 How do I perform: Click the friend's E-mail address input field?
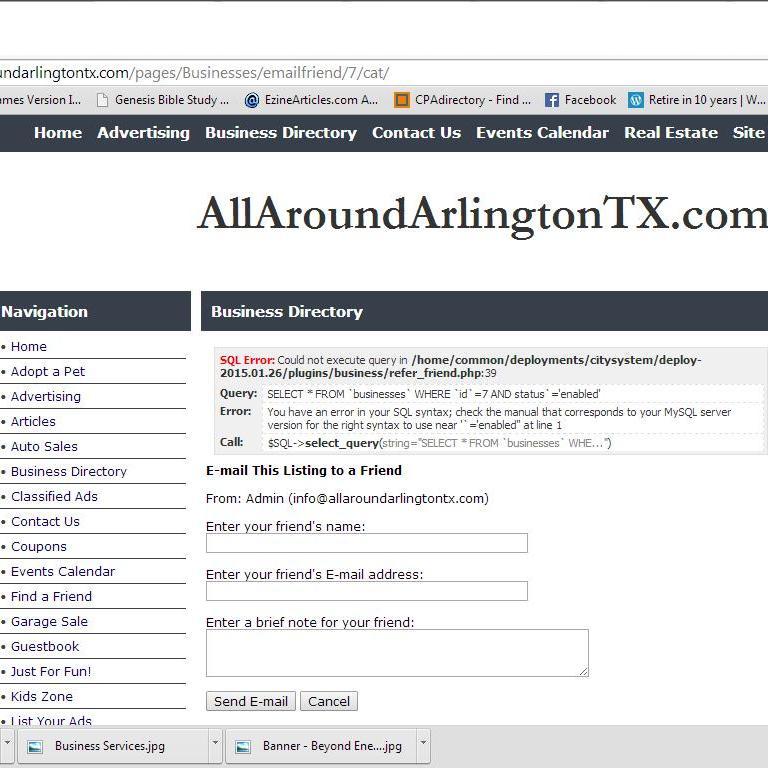click(x=367, y=591)
